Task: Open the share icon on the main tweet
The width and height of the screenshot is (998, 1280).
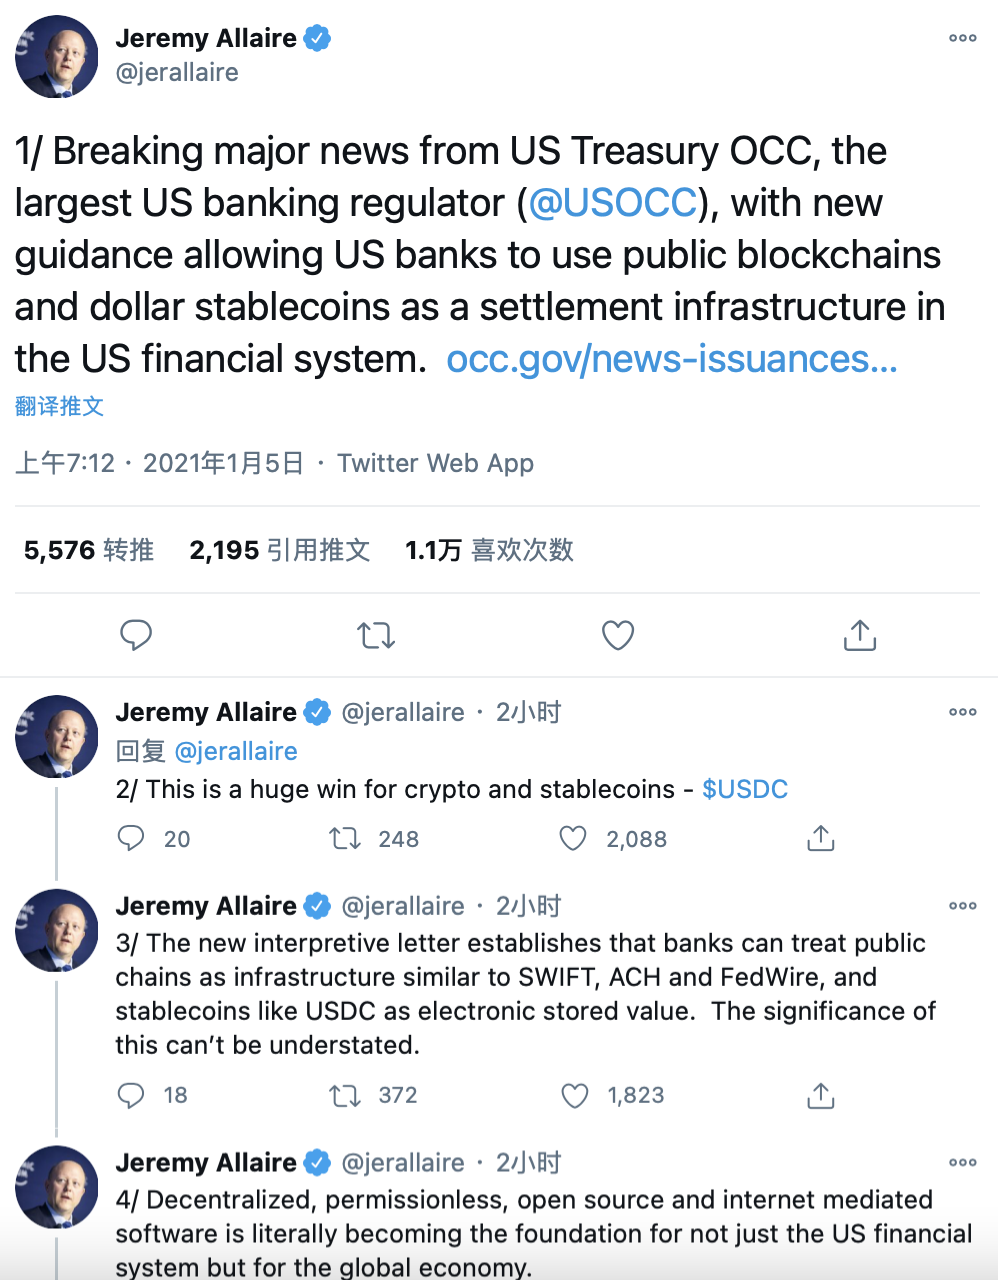Action: [859, 635]
